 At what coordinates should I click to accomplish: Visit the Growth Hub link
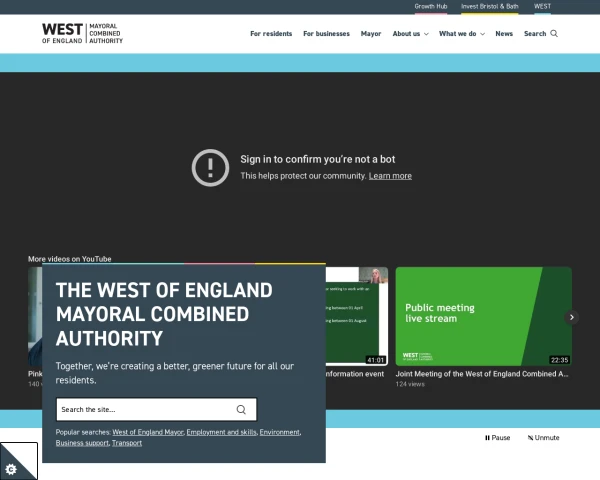430,7
